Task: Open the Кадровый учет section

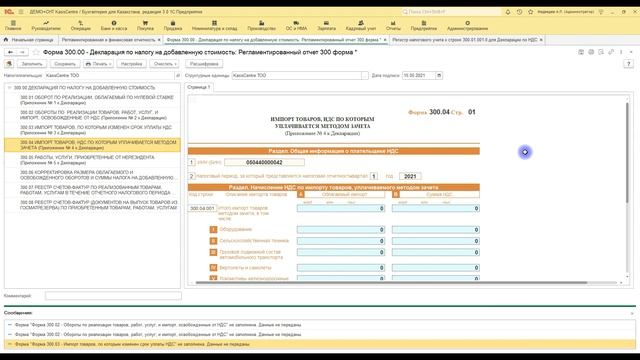Action: [361, 26]
